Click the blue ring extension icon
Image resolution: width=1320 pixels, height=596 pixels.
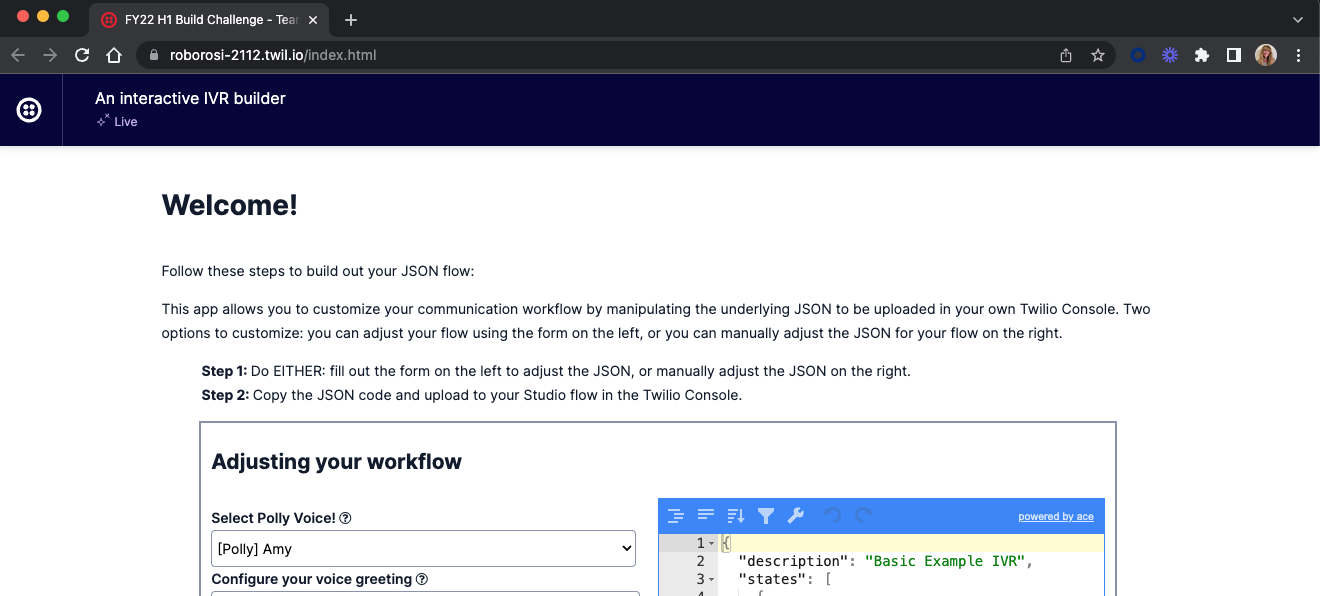point(1138,55)
